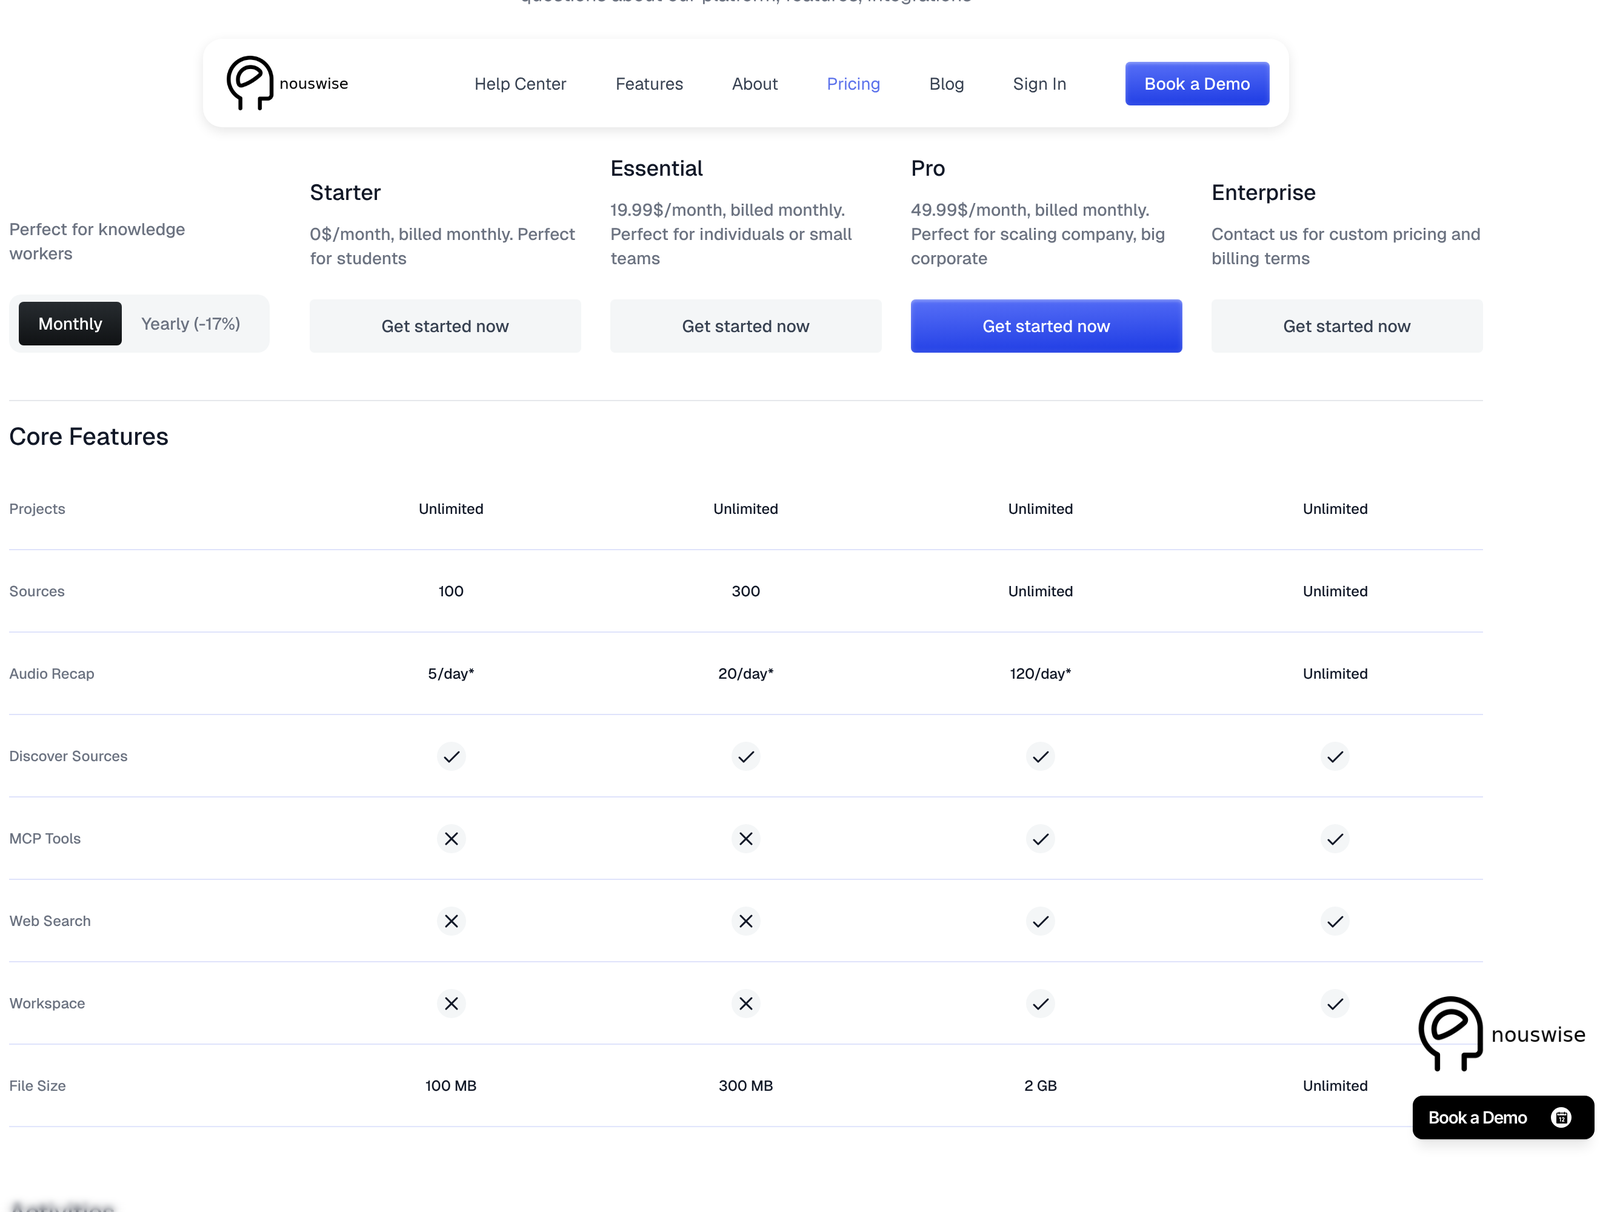Get started now with Essential plan
Viewport: 1600px width, 1212px height.
point(746,326)
